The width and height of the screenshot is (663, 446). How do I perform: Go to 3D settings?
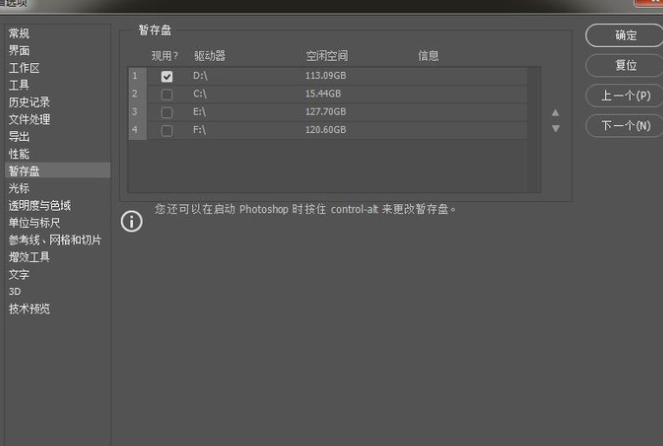pos(15,292)
